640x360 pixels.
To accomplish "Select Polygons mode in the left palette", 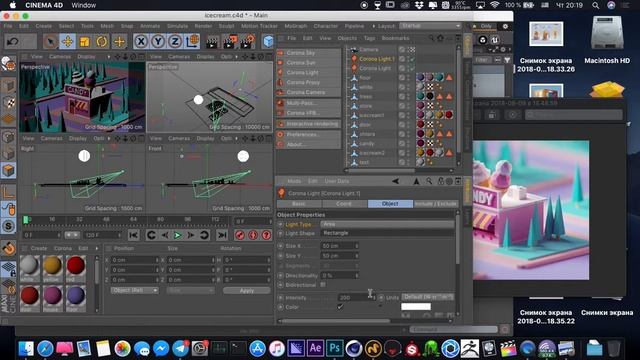I will tap(9, 171).
